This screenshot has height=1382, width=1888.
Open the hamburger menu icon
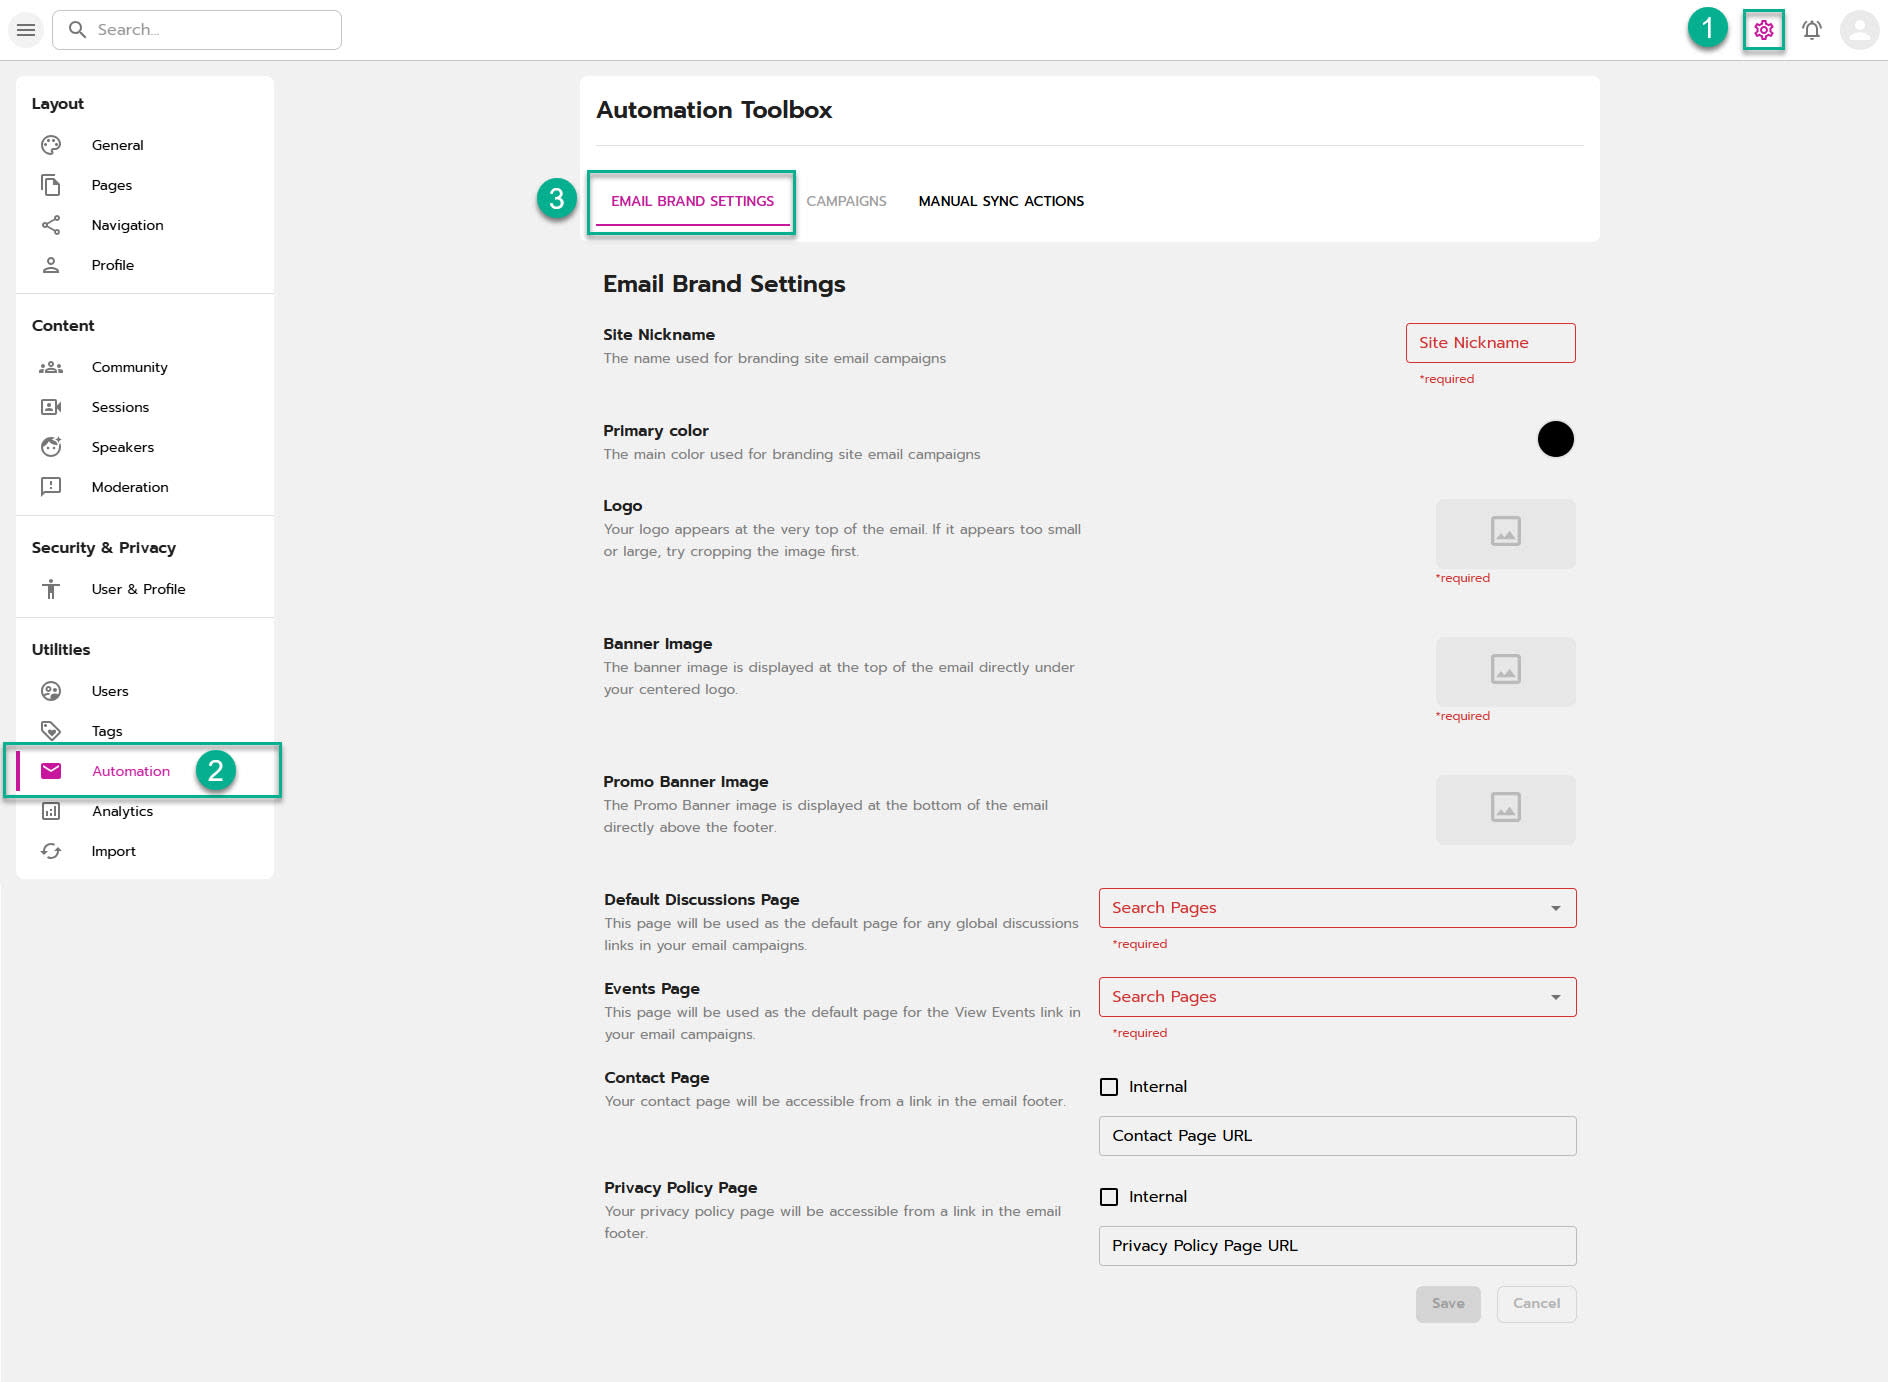point(26,30)
